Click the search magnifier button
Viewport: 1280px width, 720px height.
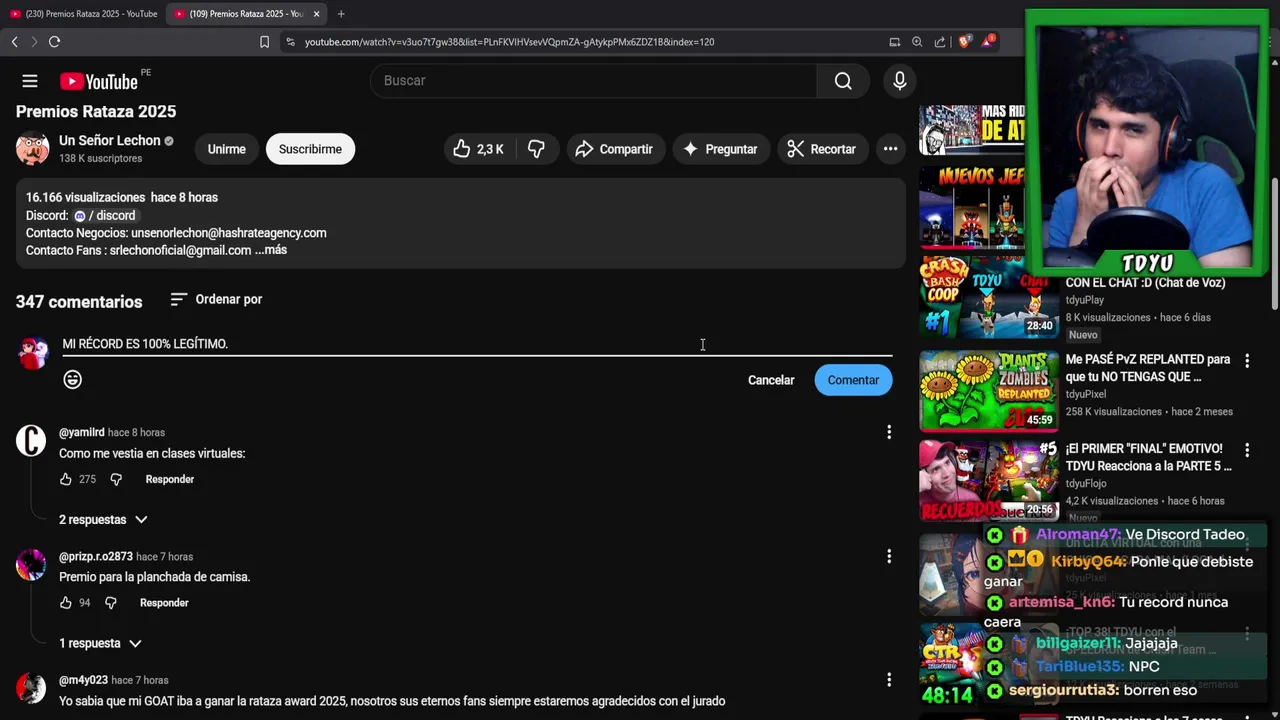point(843,81)
